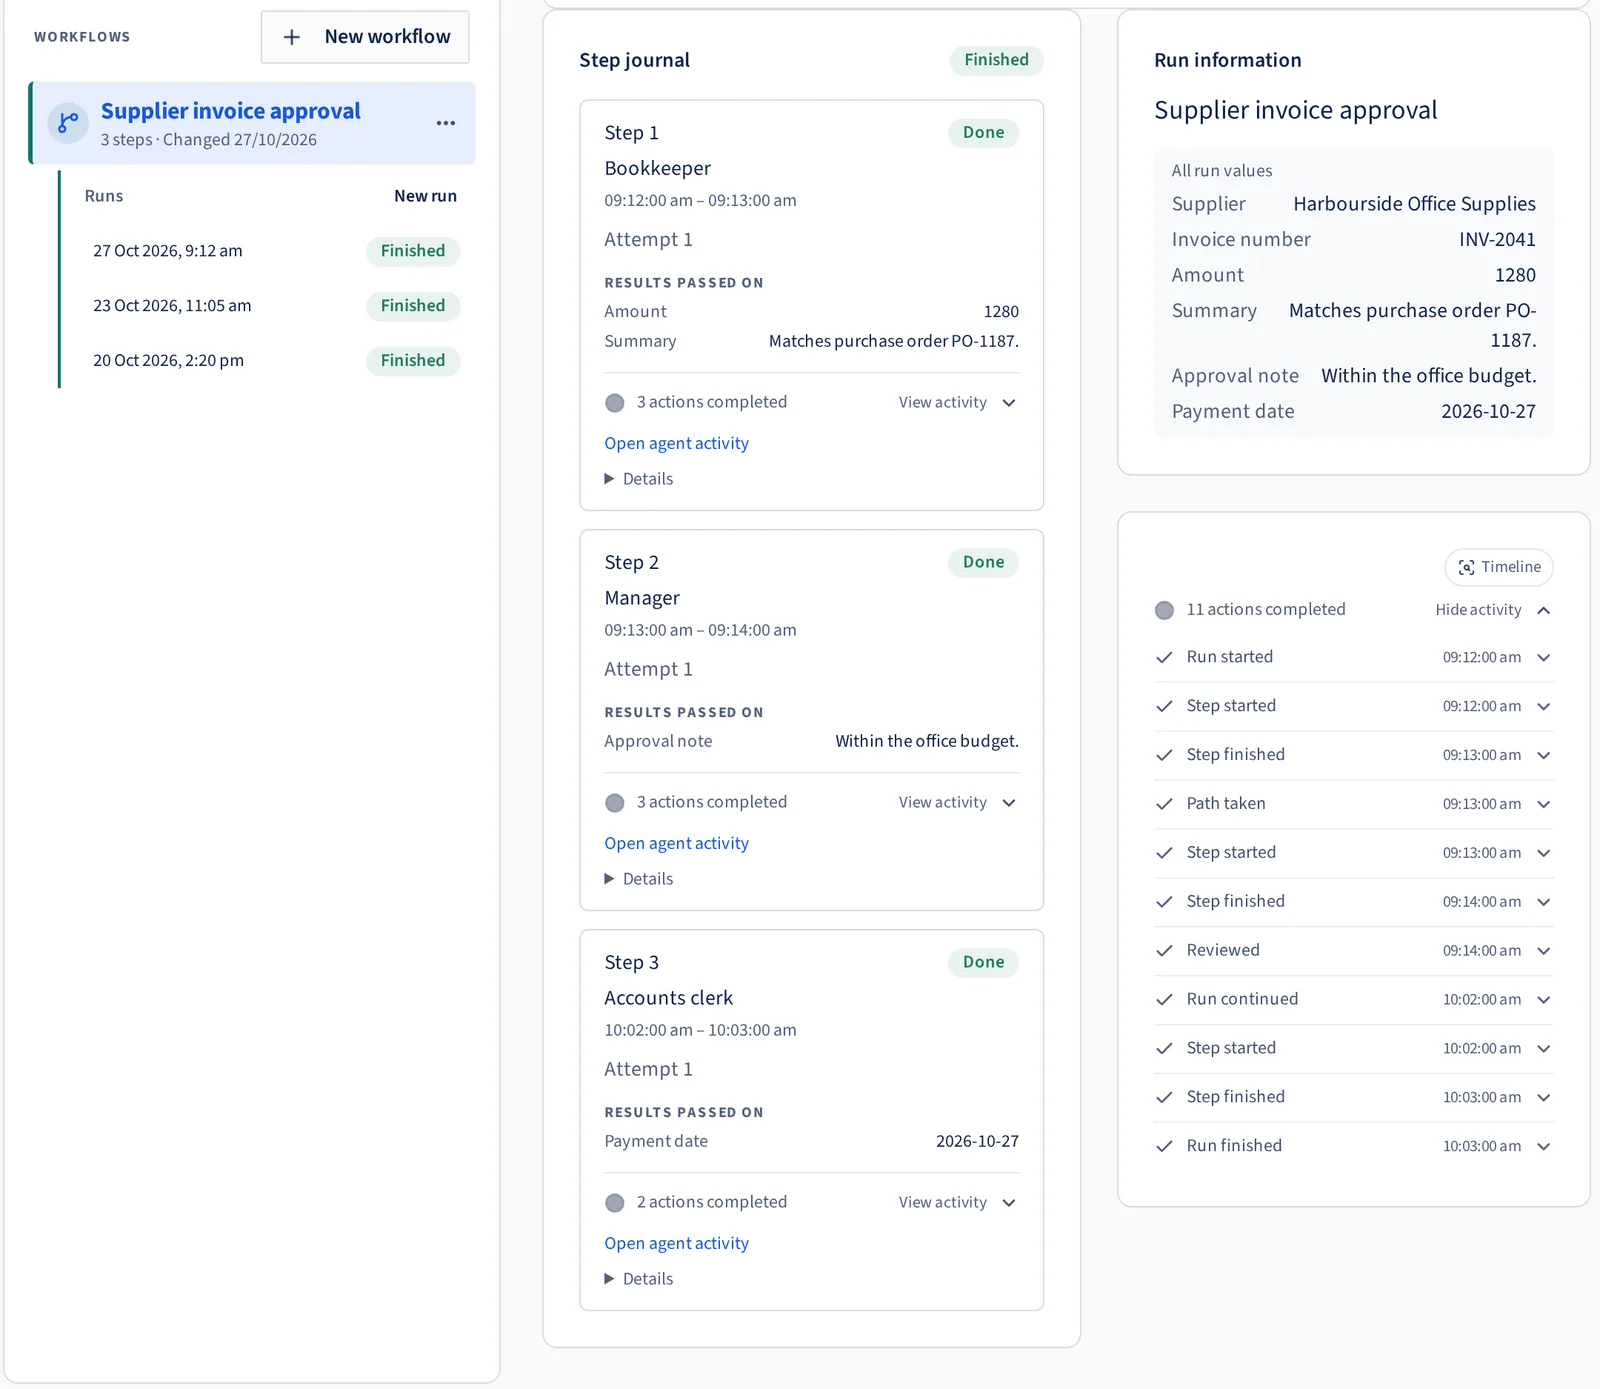Click the Payment date 2026-10-27 in Run information
Screen dimensions: 1600x1389
click(1488, 412)
